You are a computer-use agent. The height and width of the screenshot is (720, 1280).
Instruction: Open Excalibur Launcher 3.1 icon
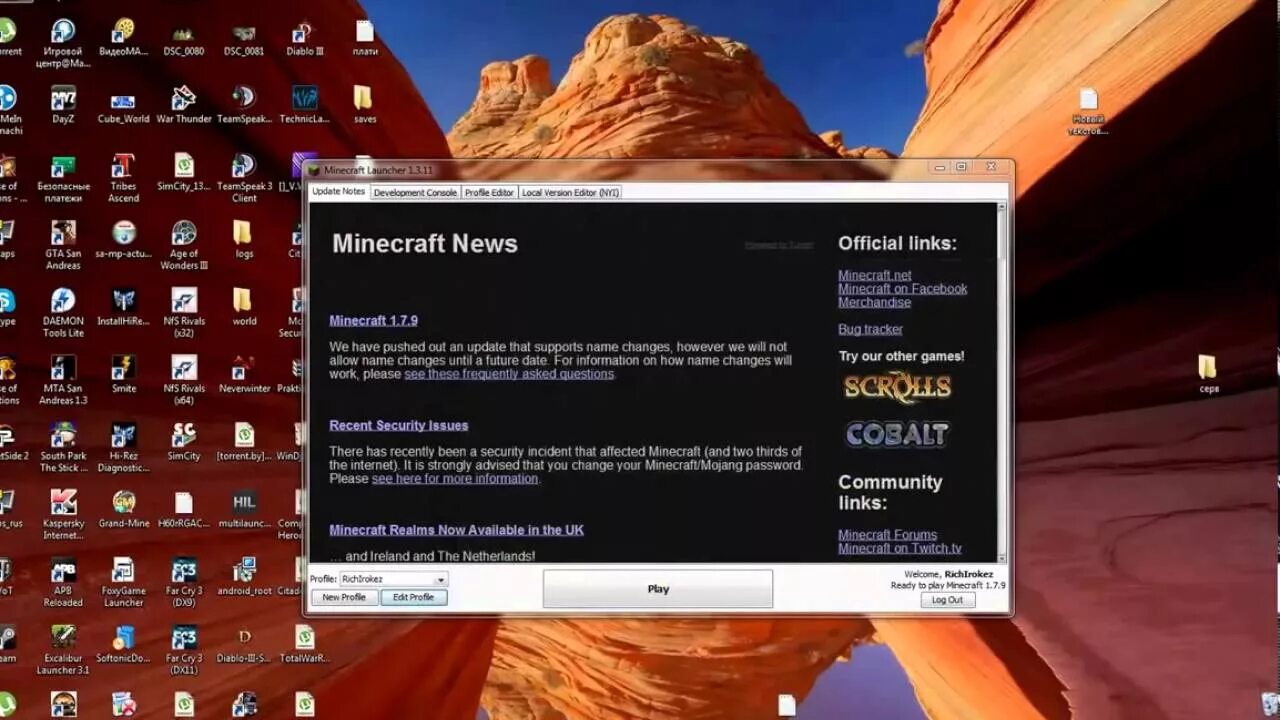click(x=63, y=649)
